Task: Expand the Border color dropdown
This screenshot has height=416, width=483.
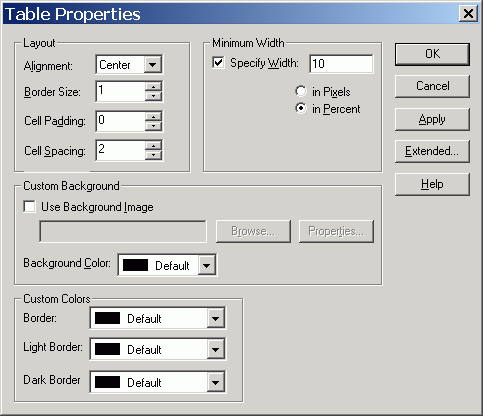Action: click(x=215, y=318)
